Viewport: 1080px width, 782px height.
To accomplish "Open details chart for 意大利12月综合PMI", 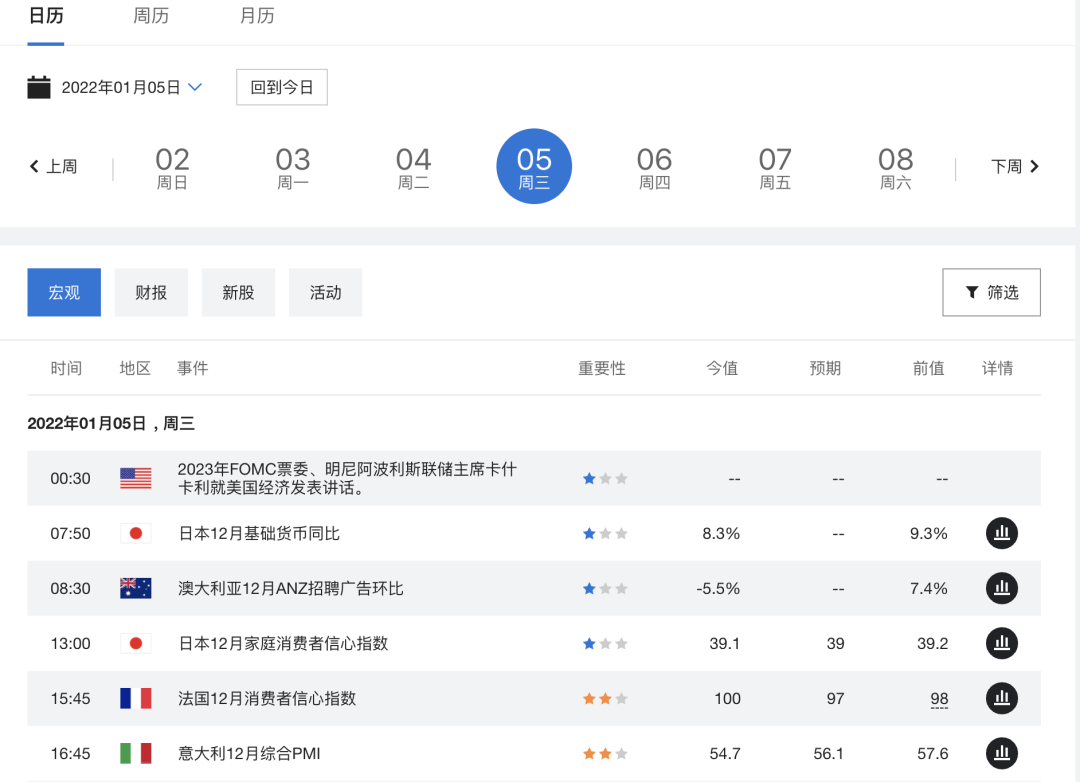I will (1002, 753).
